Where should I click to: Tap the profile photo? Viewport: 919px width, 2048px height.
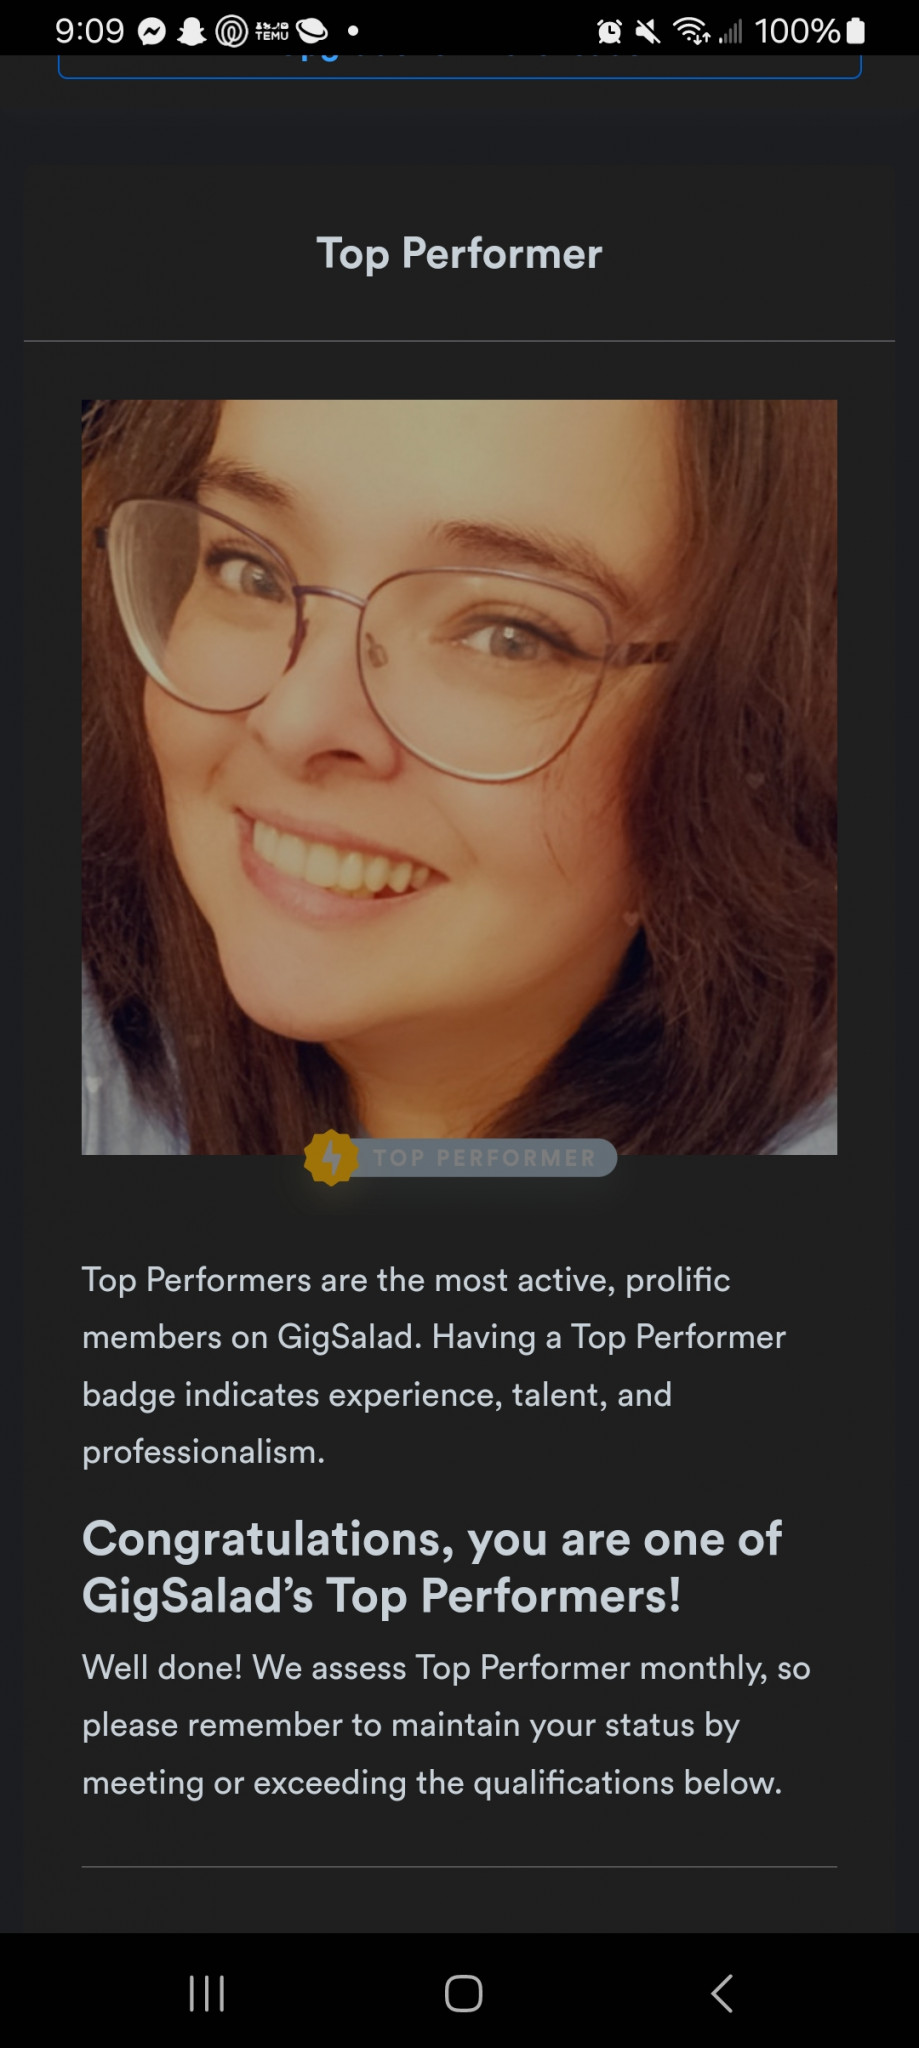tap(459, 777)
